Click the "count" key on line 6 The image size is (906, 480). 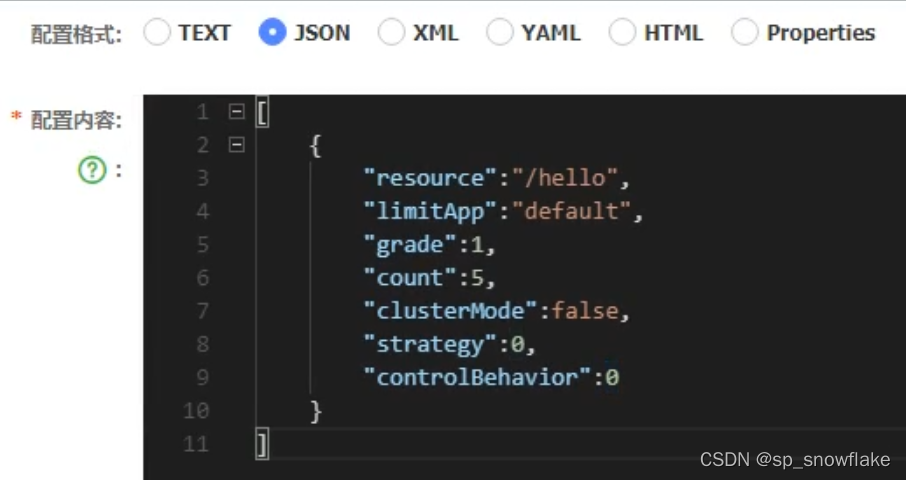[x=410, y=278]
